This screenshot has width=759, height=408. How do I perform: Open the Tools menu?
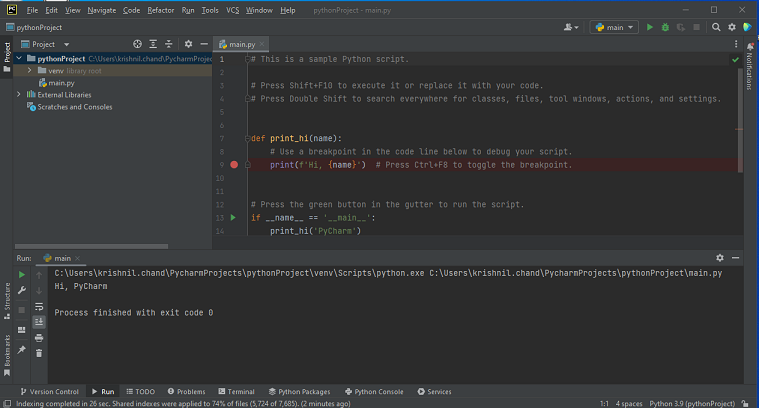pos(210,10)
